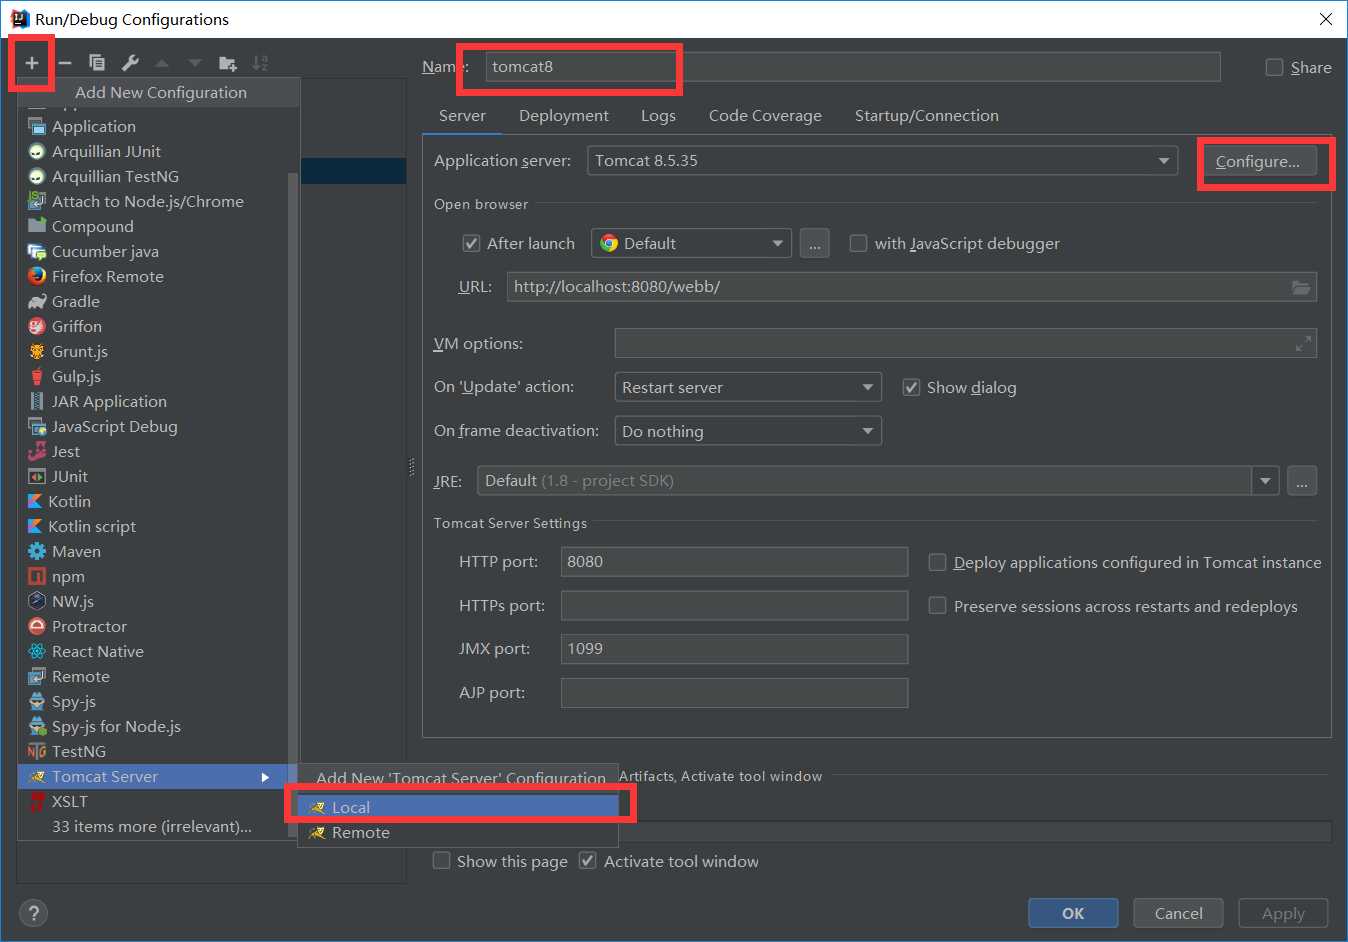Switch to the Startup/Connection tab
Viewport: 1348px width, 942px height.
click(926, 115)
